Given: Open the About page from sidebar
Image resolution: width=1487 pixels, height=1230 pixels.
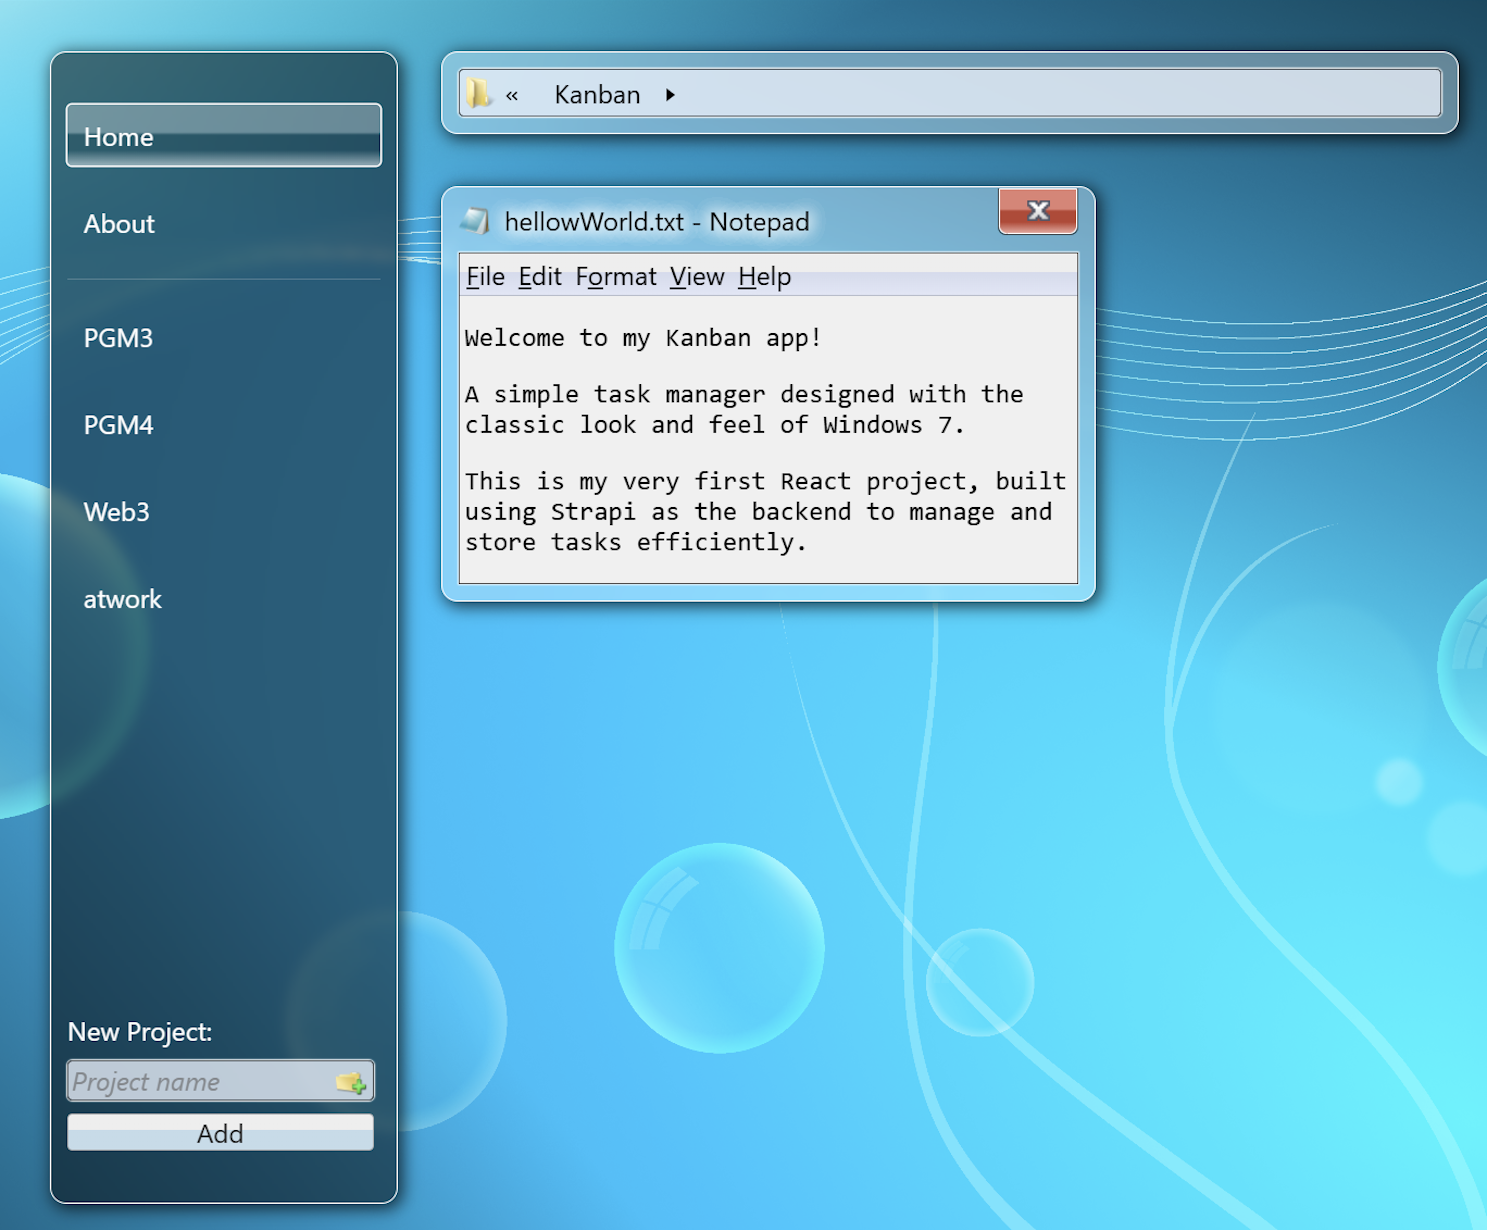Looking at the screenshot, I should [119, 224].
